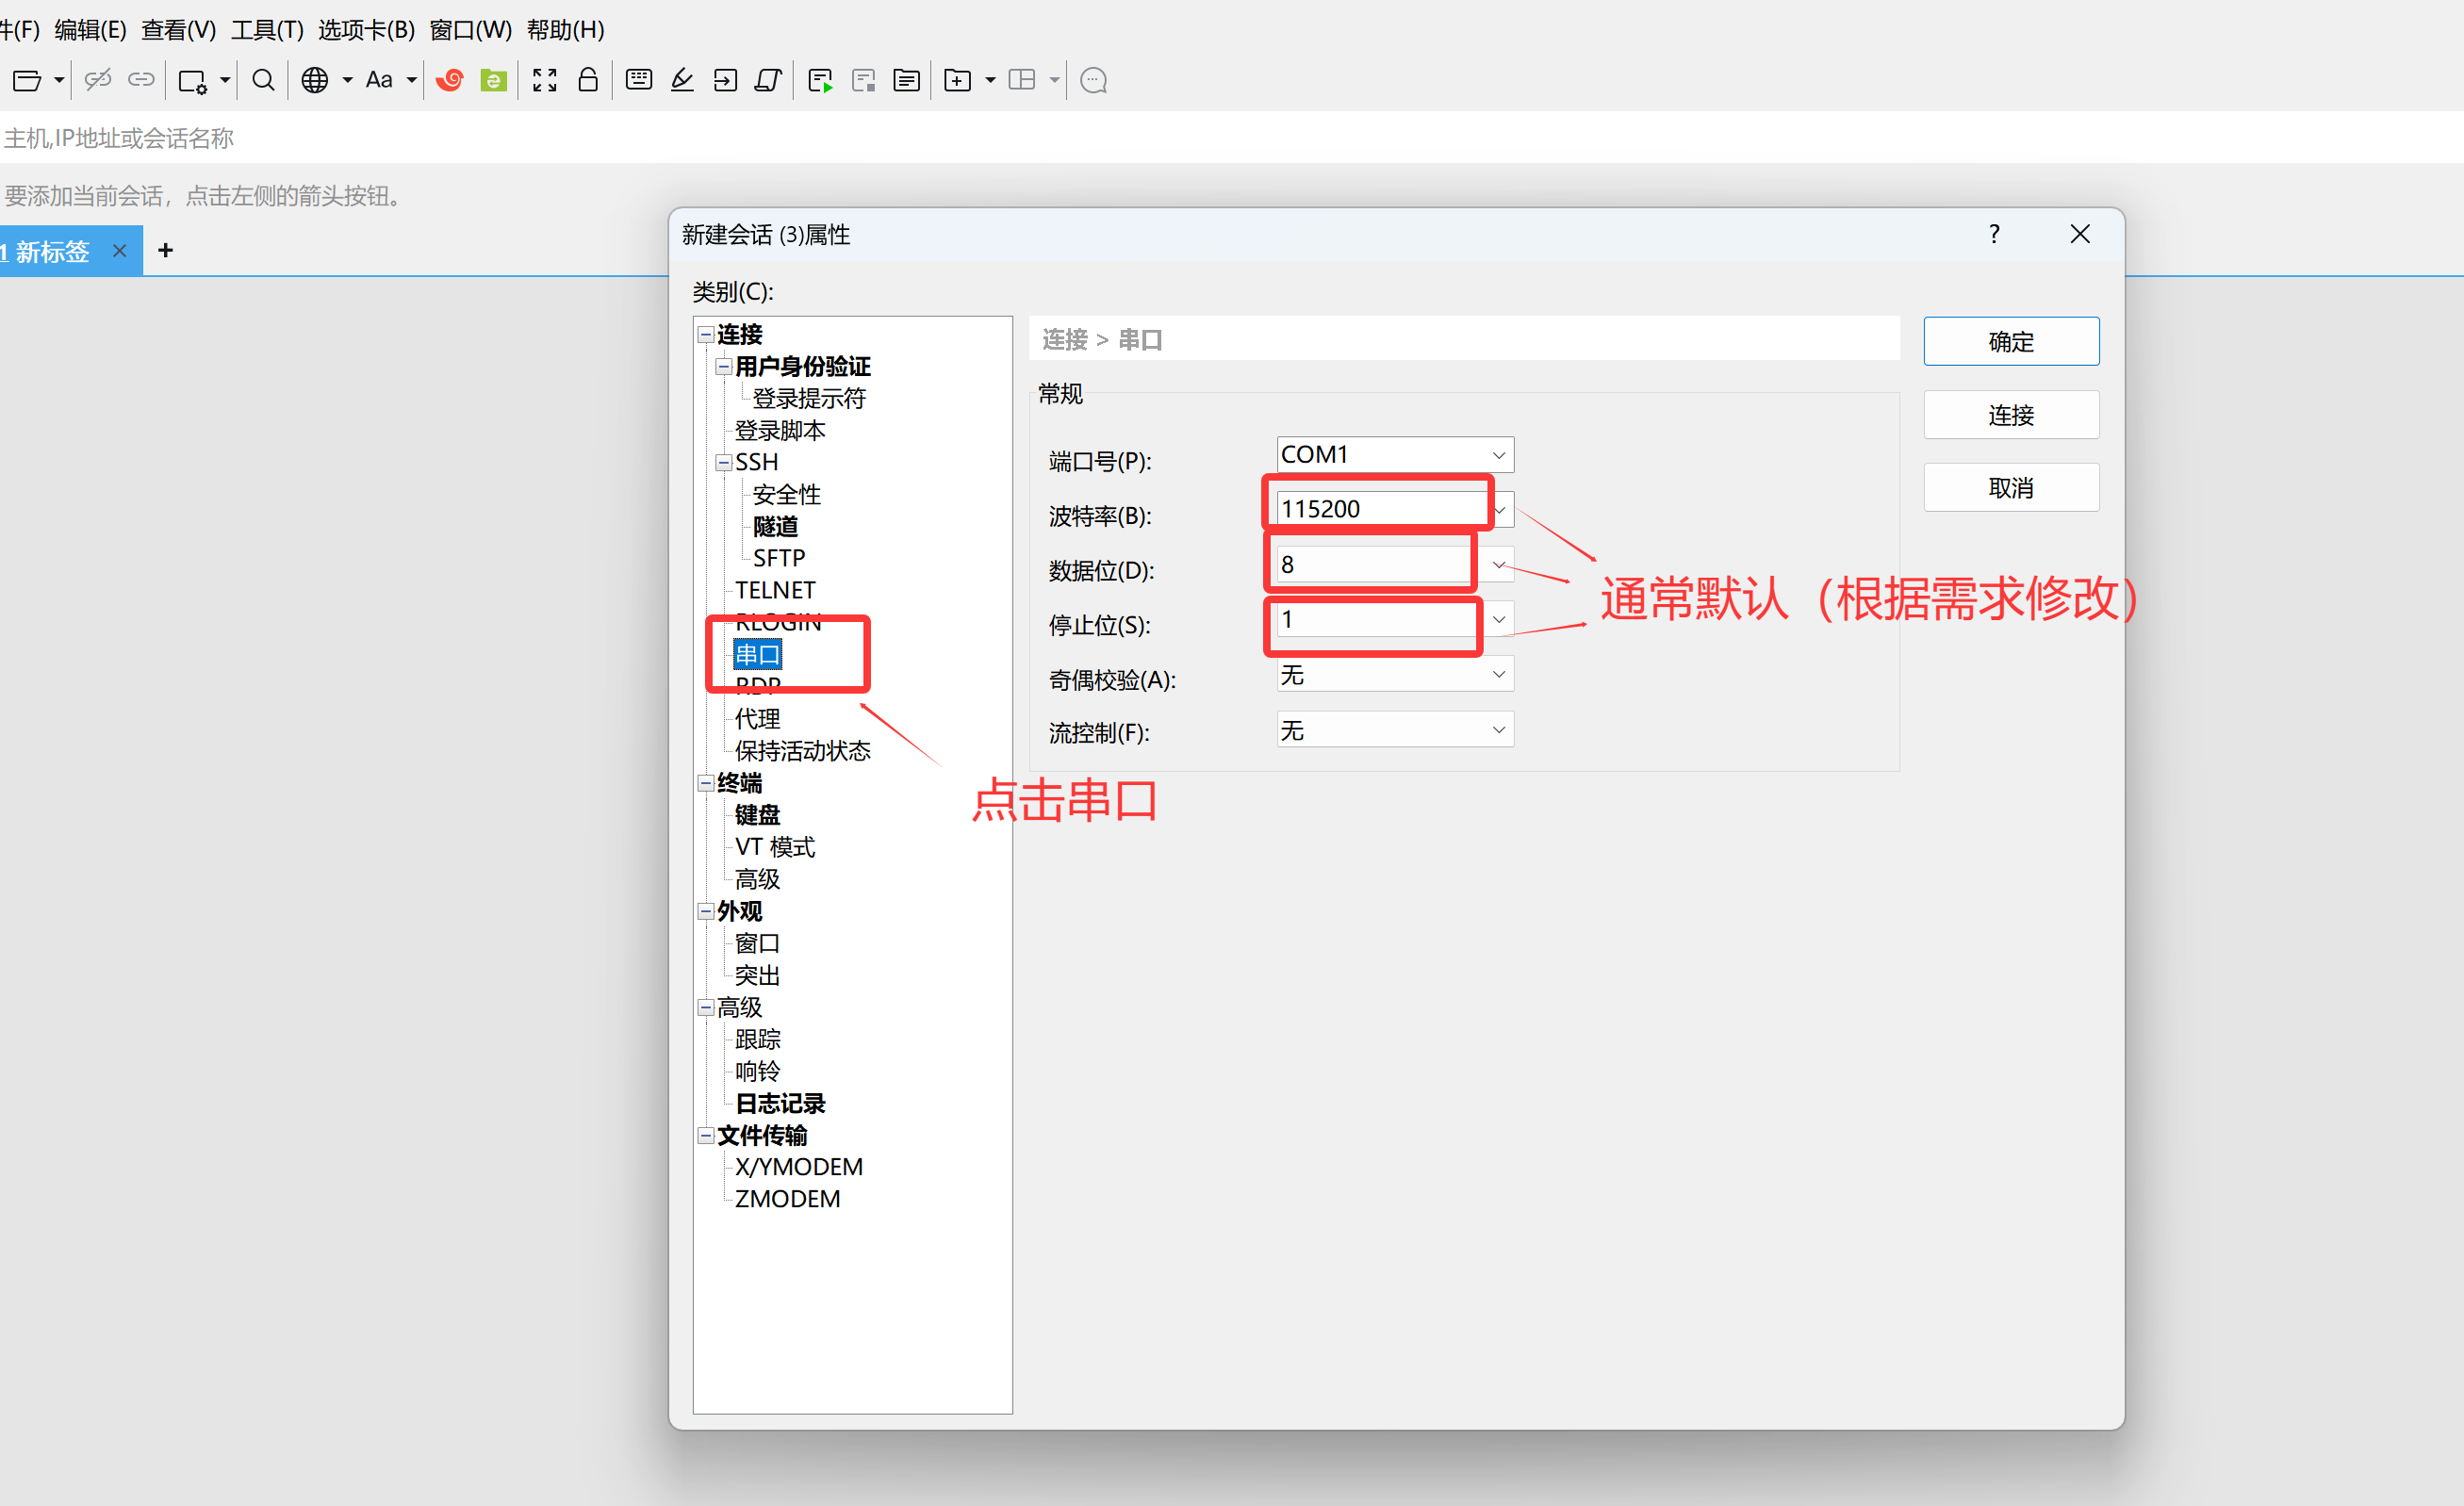The image size is (2464, 1506).
Task: Click the keyboard icon in toolbar
Action: coord(638,80)
